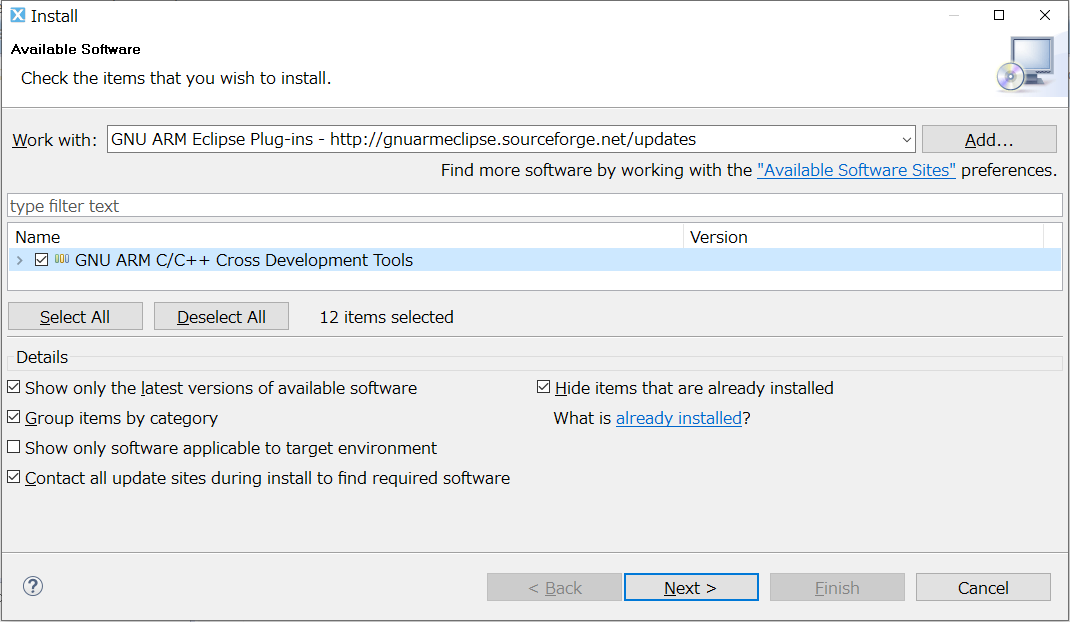
Task: Click the Add... button
Action: 989,139
